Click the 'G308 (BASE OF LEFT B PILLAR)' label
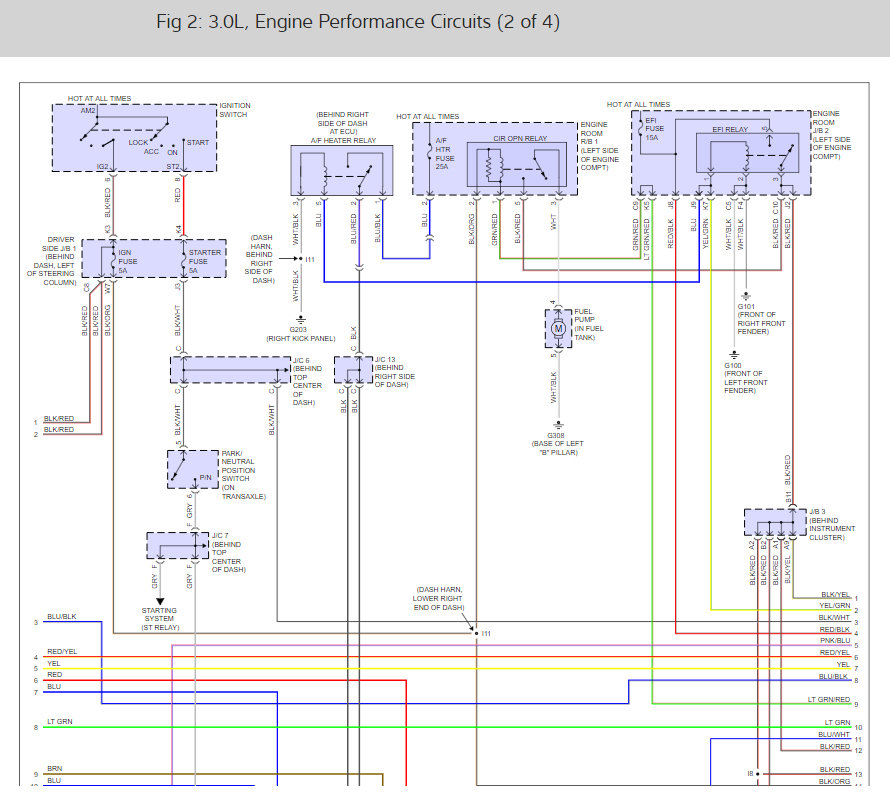This screenshot has width=890, height=810. coord(557,444)
